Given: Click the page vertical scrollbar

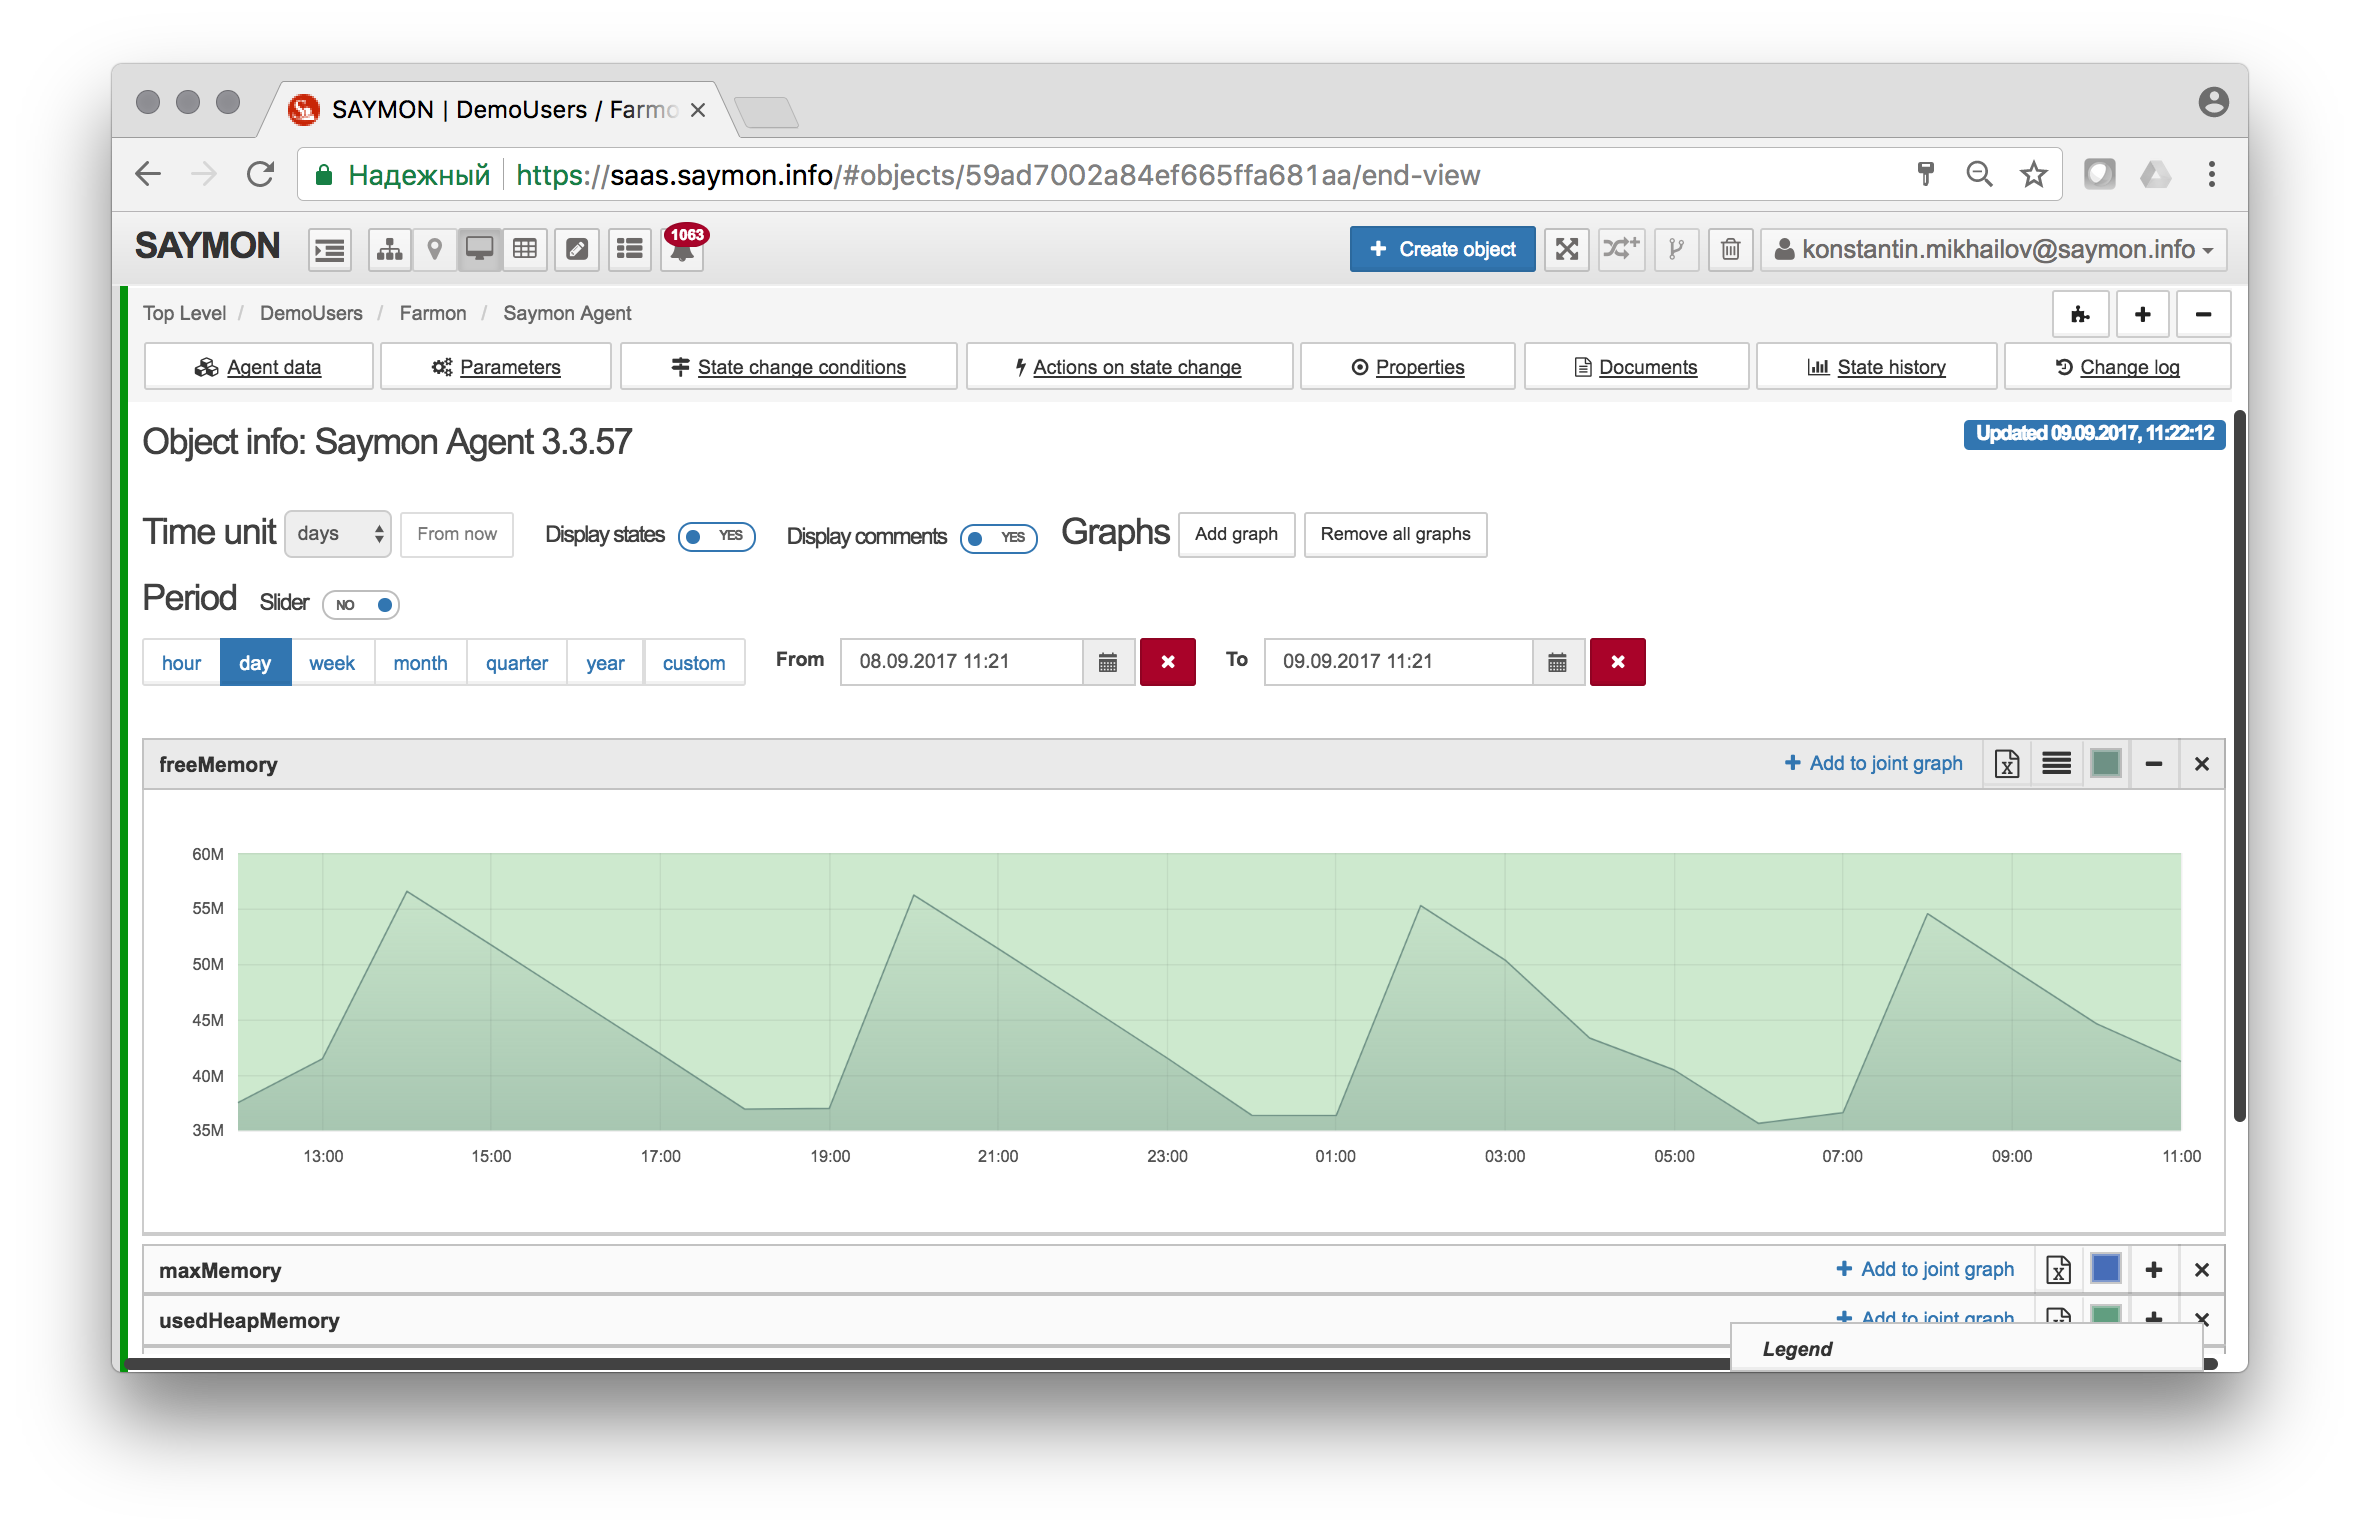Looking at the screenshot, I should [x=2240, y=767].
